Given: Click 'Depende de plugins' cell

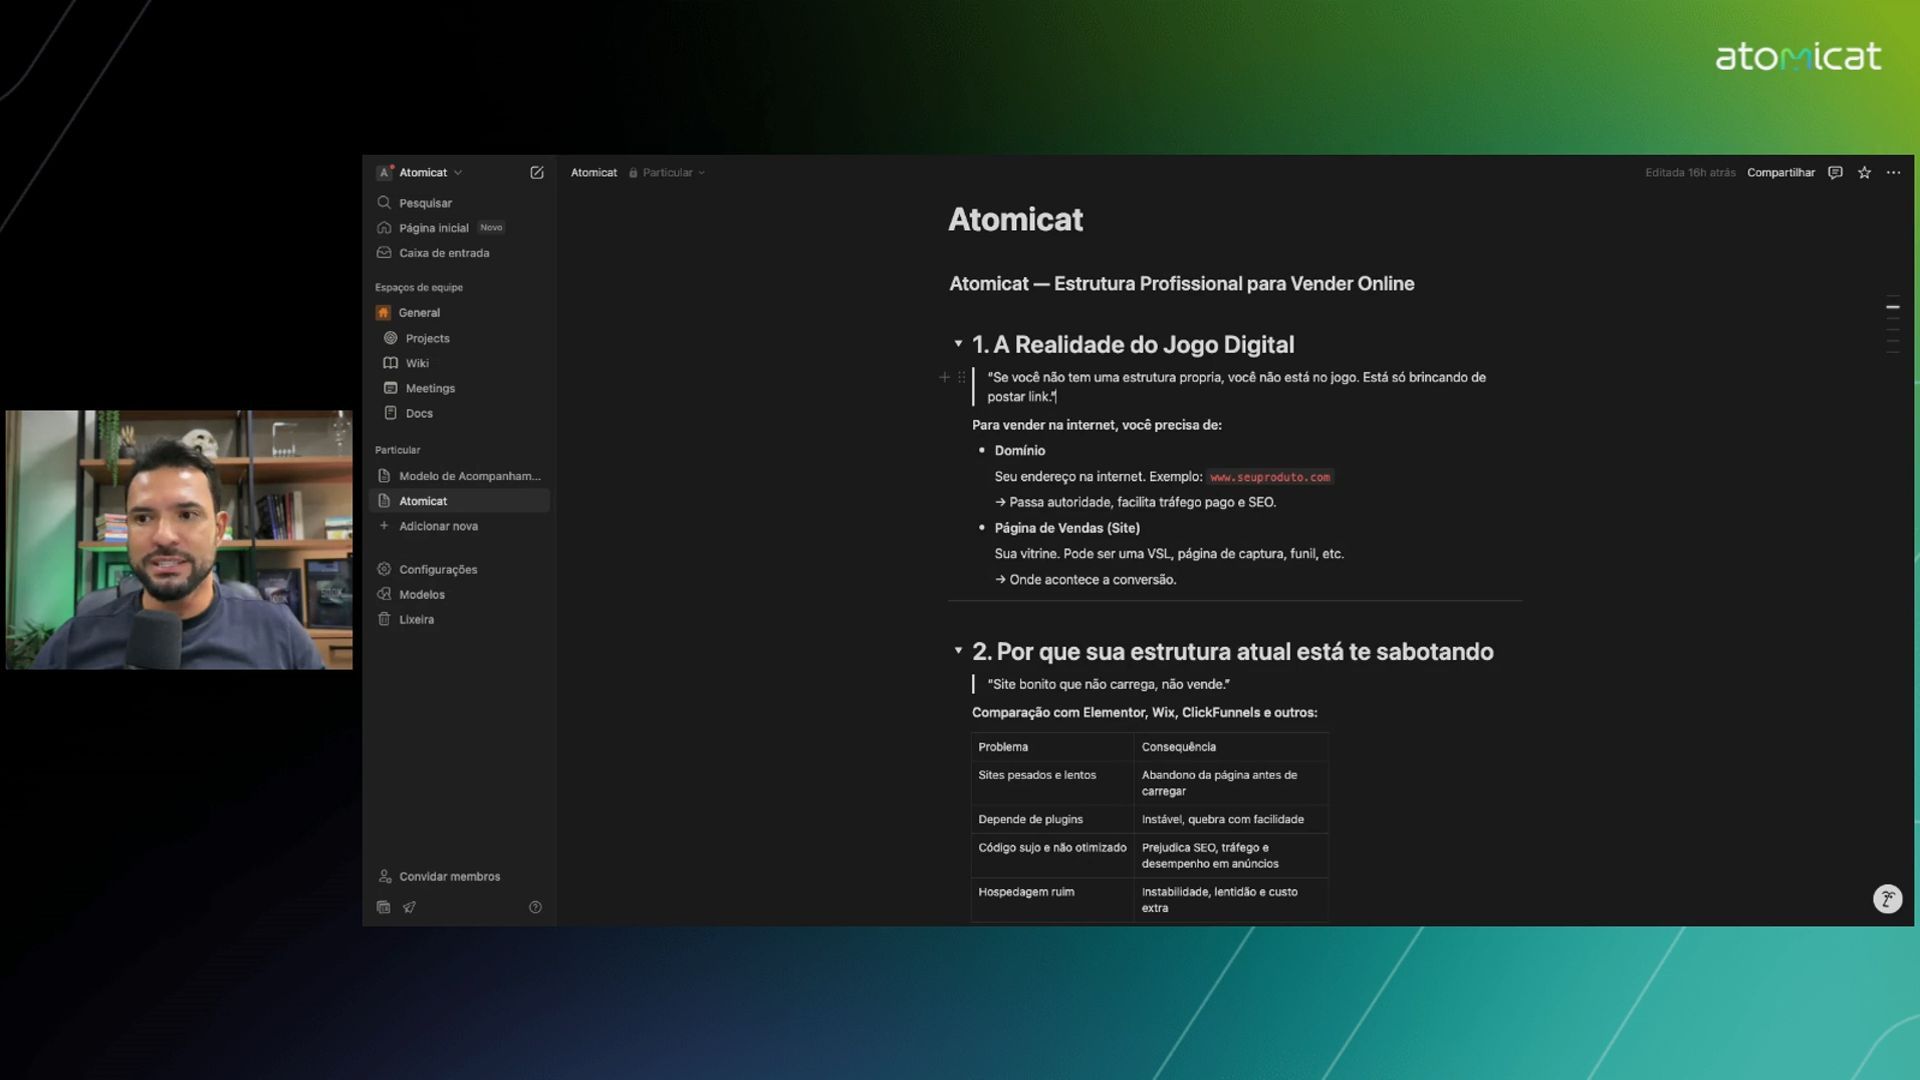Looking at the screenshot, I should (1052, 819).
